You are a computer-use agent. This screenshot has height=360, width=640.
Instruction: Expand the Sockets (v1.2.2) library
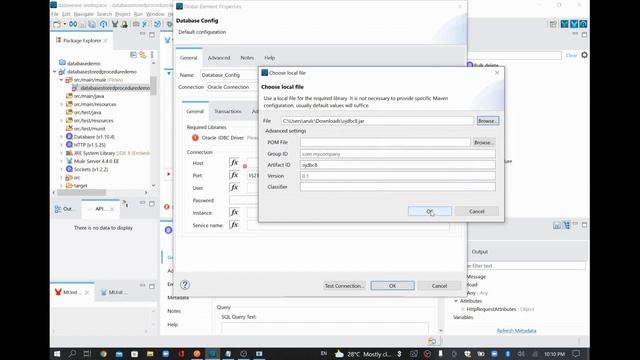pyautogui.click(x=62, y=169)
